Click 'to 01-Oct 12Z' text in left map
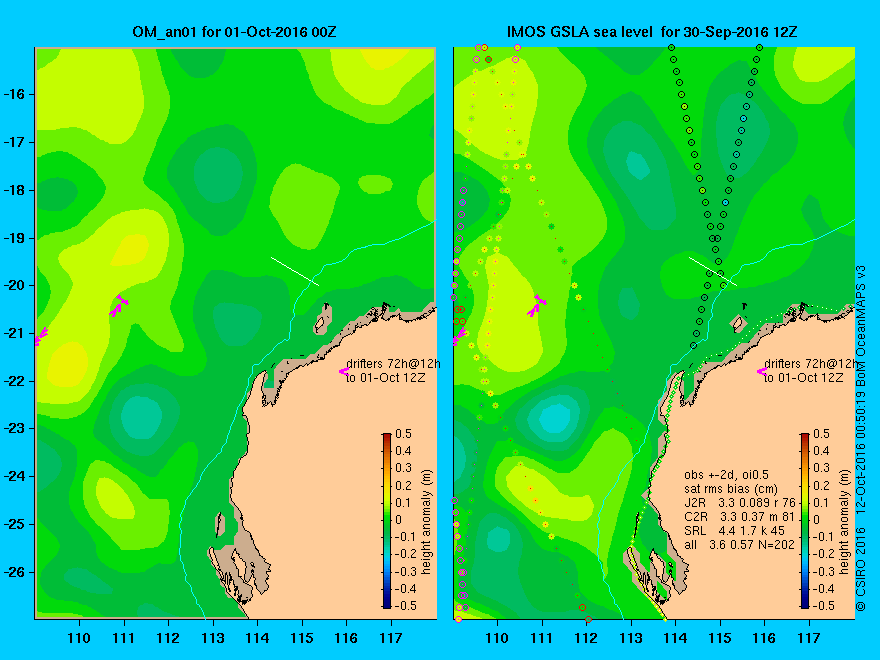Viewport: 880px width, 660px height. tap(385, 378)
